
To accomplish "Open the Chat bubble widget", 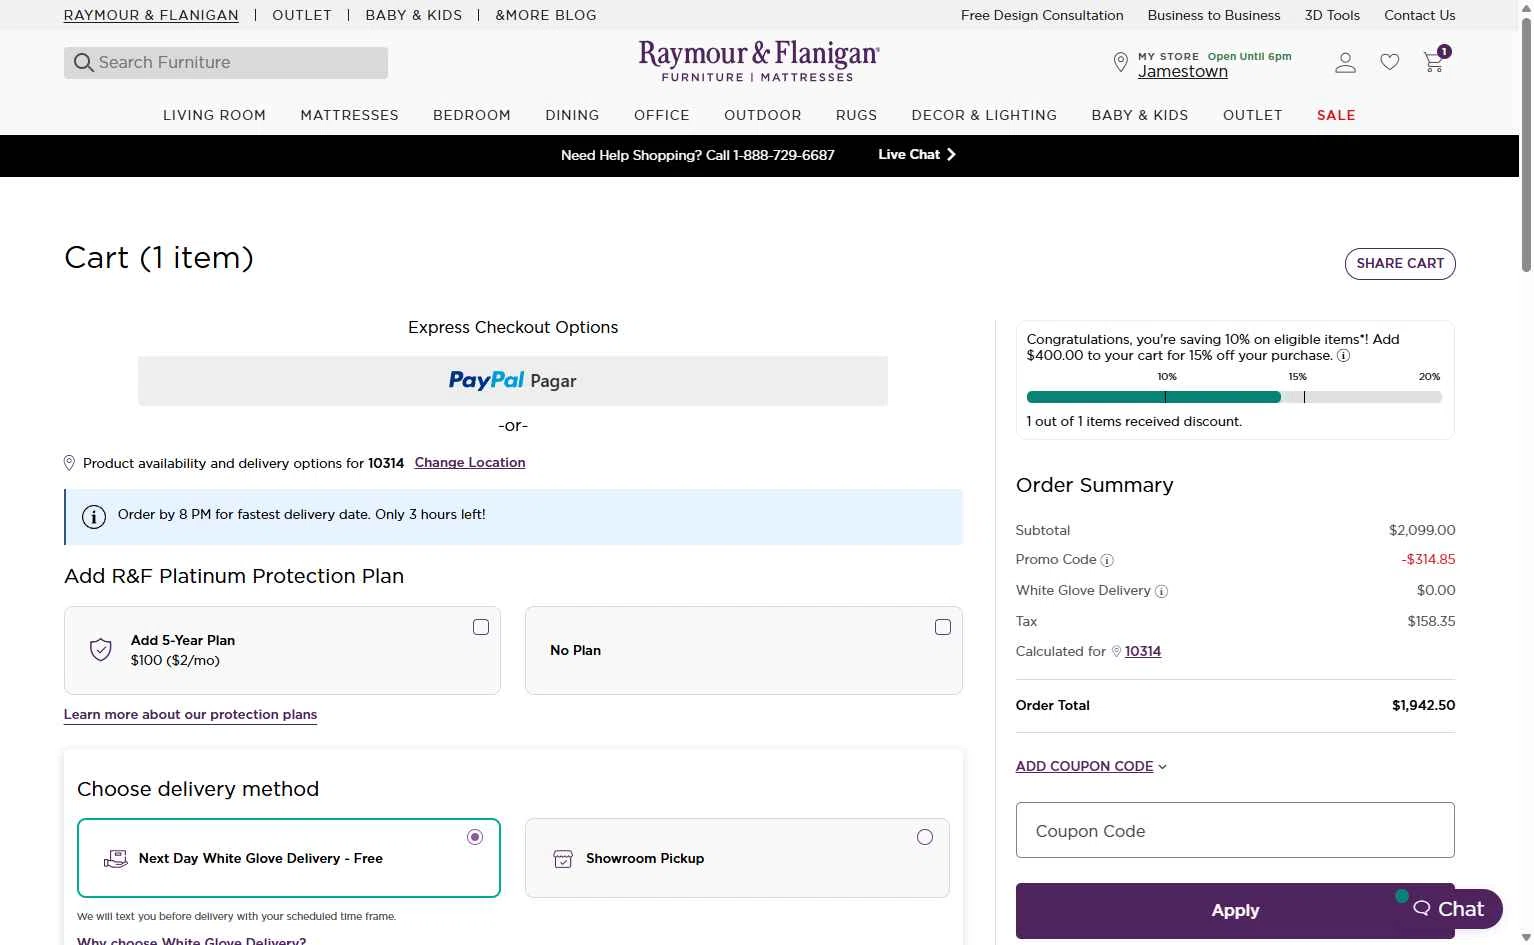I will (x=1448, y=909).
